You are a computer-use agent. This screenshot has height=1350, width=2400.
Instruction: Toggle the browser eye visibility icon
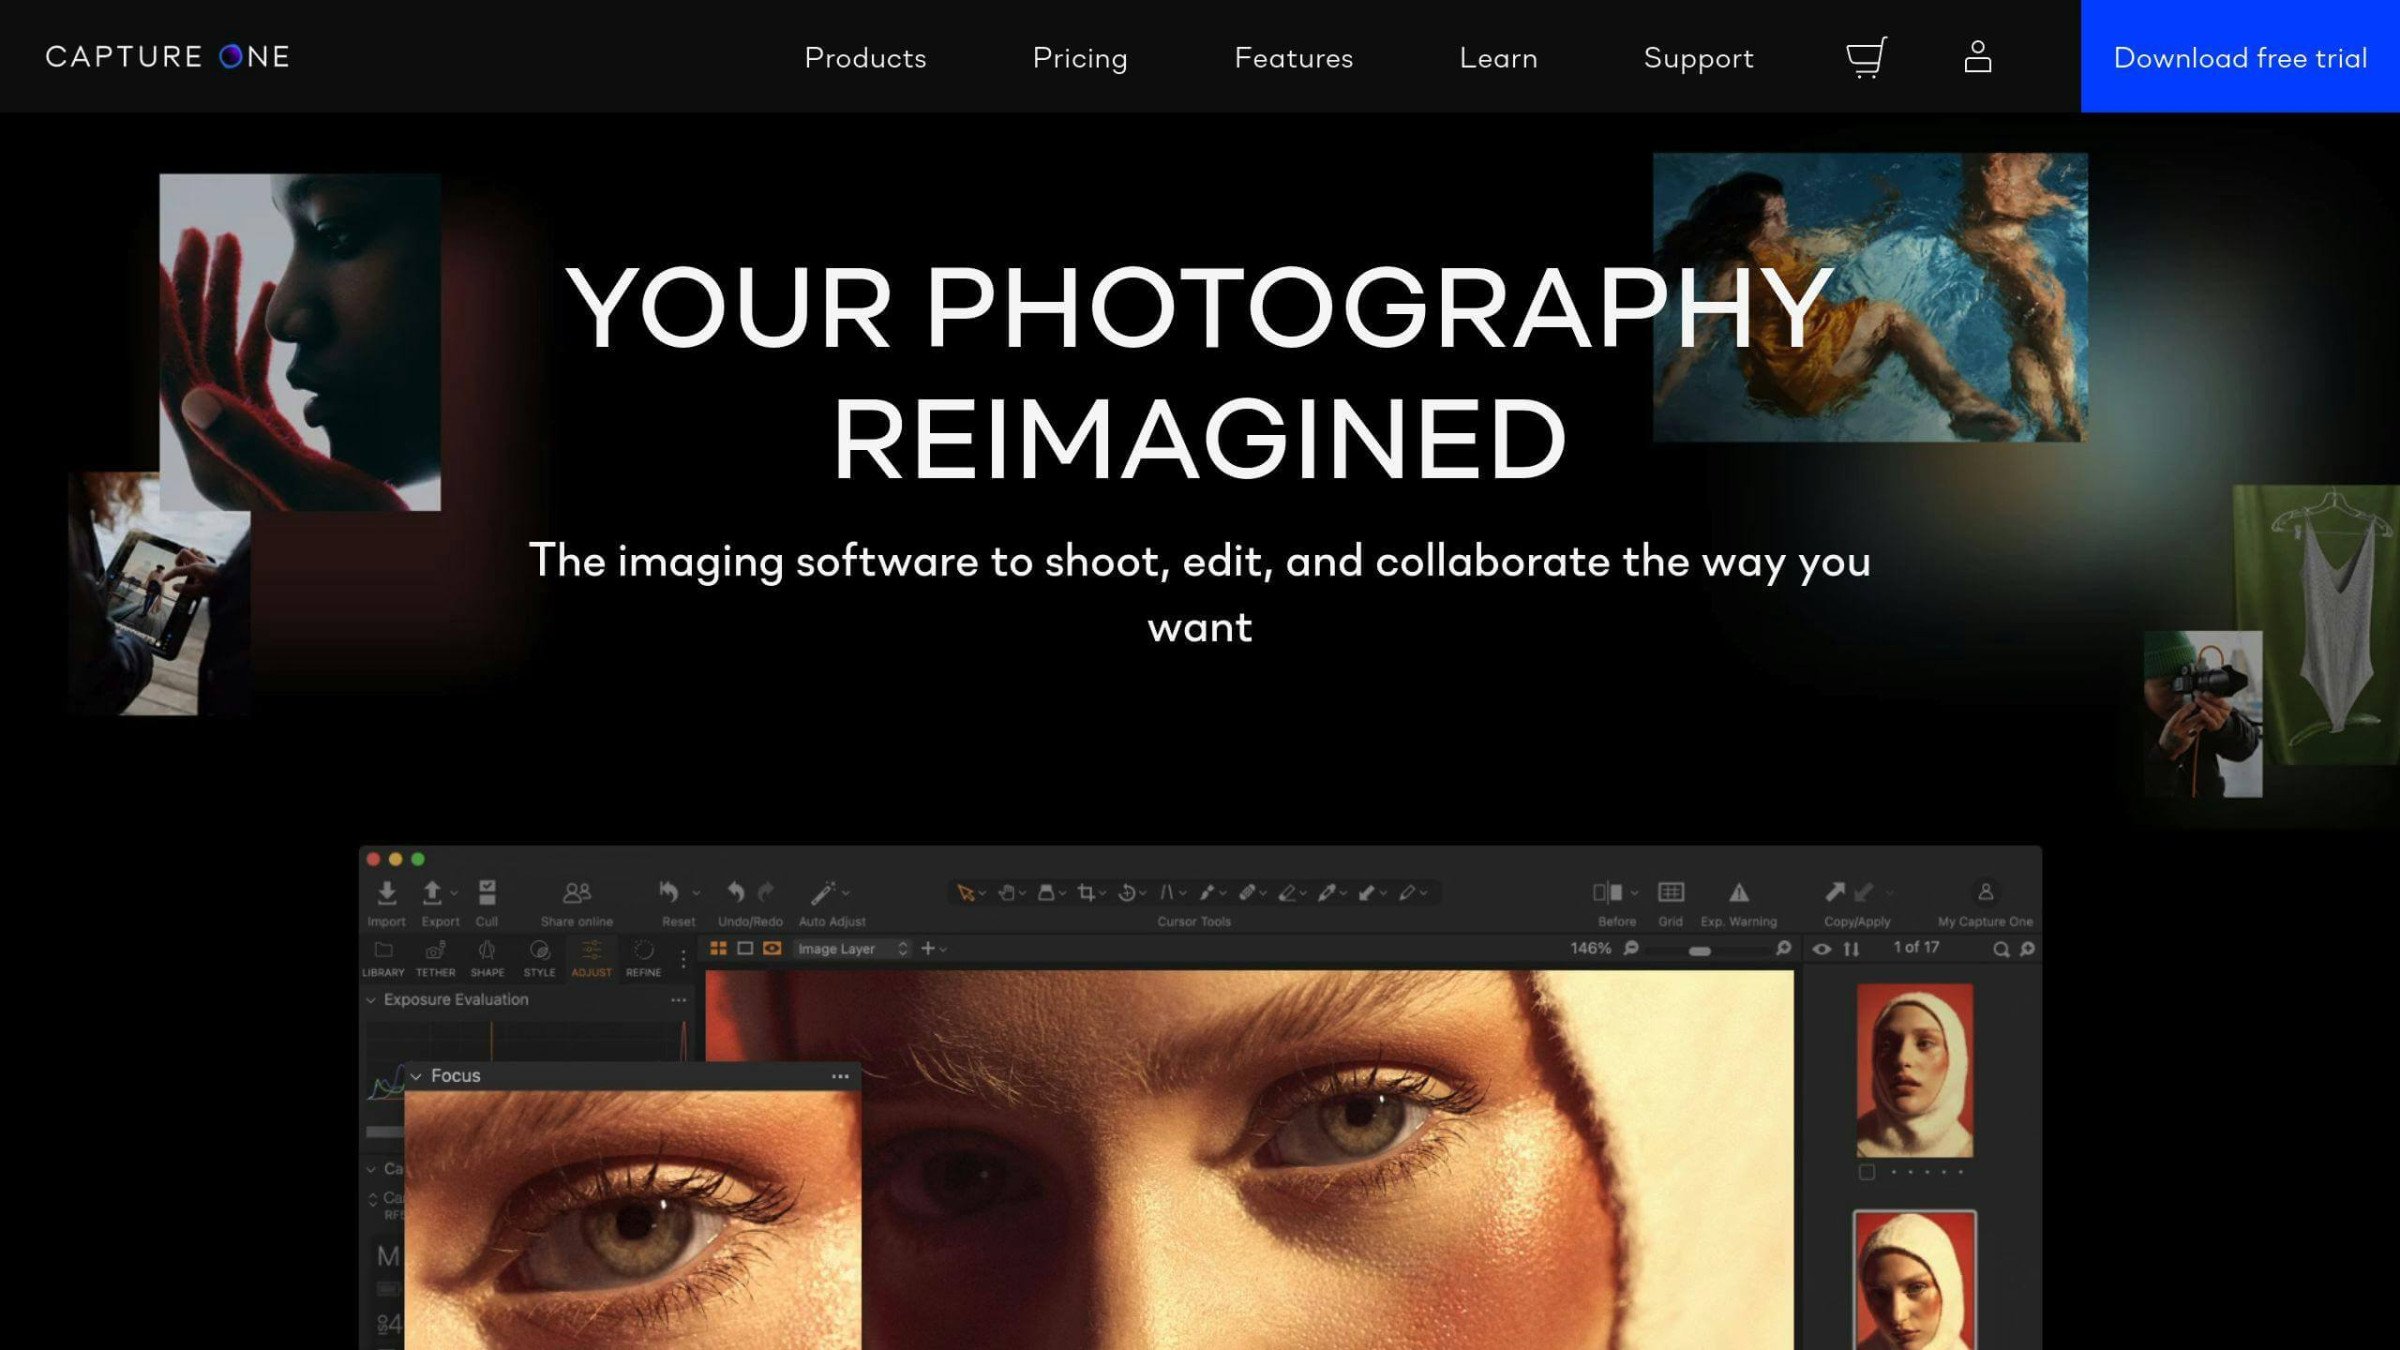tap(1822, 949)
